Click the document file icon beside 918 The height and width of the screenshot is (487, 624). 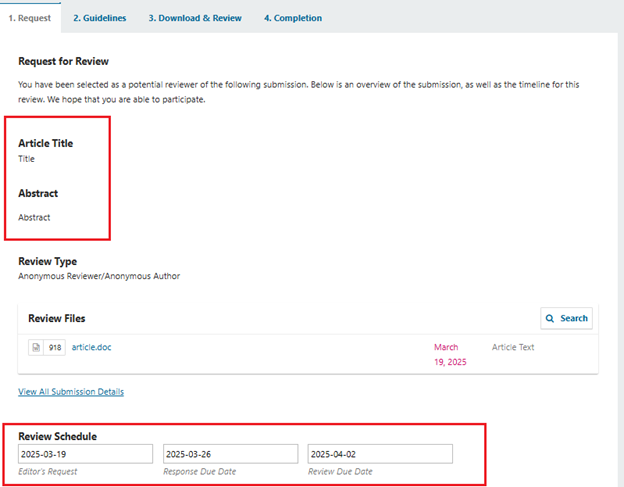coord(36,347)
